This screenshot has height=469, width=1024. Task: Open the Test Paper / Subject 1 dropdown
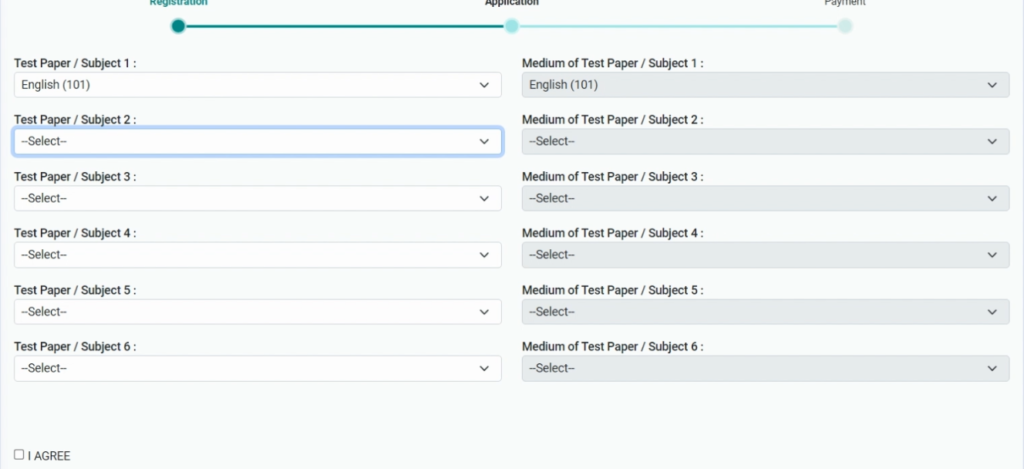pos(257,85)
